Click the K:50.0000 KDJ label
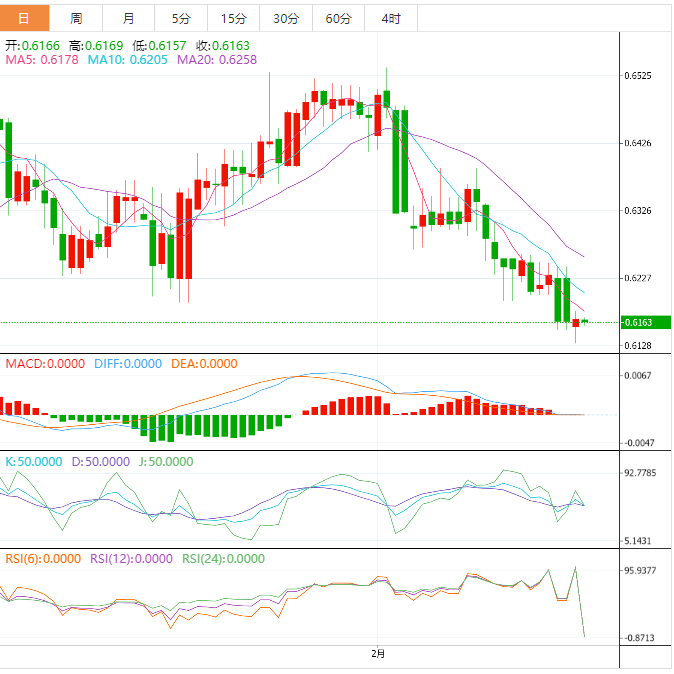The image size is (674, 674). pos(34,462)
